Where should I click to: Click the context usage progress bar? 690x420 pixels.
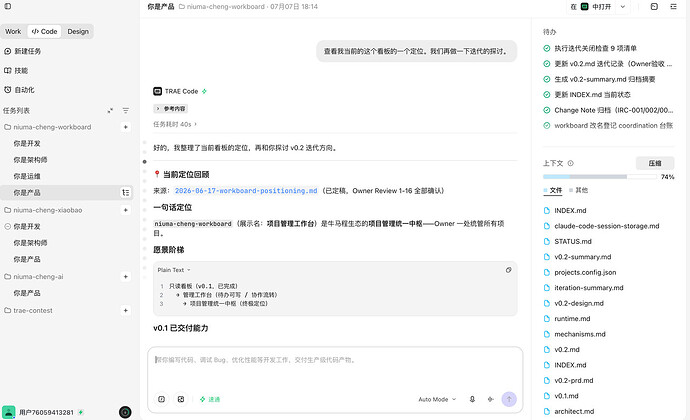600,177
